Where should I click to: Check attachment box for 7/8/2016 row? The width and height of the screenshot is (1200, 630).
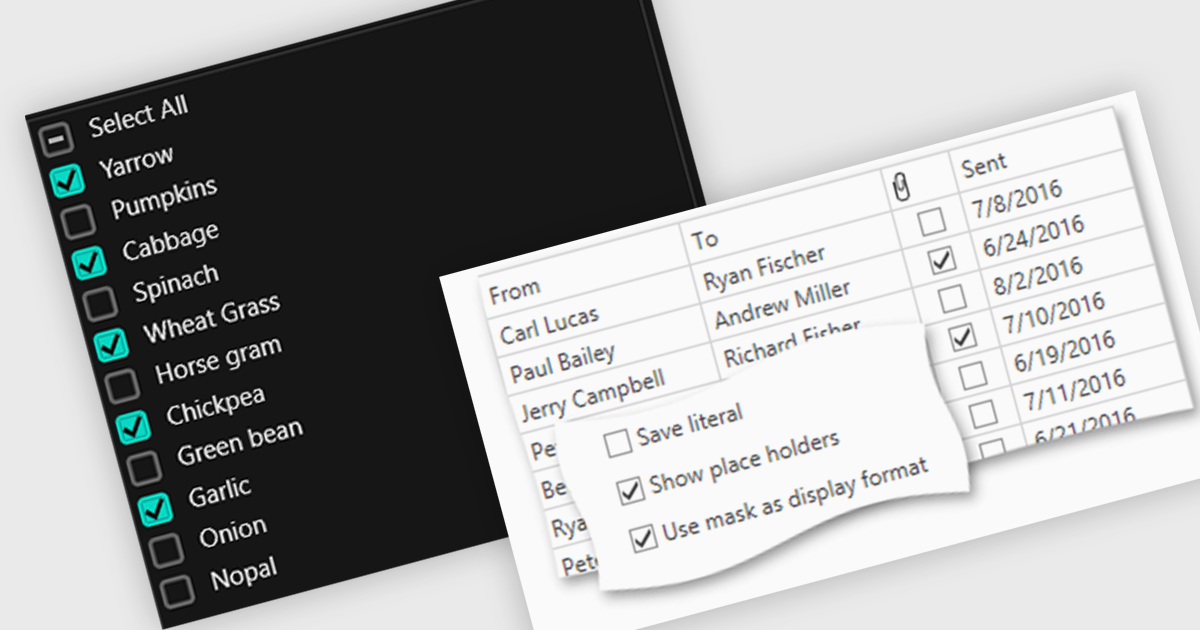click(930, 221)
